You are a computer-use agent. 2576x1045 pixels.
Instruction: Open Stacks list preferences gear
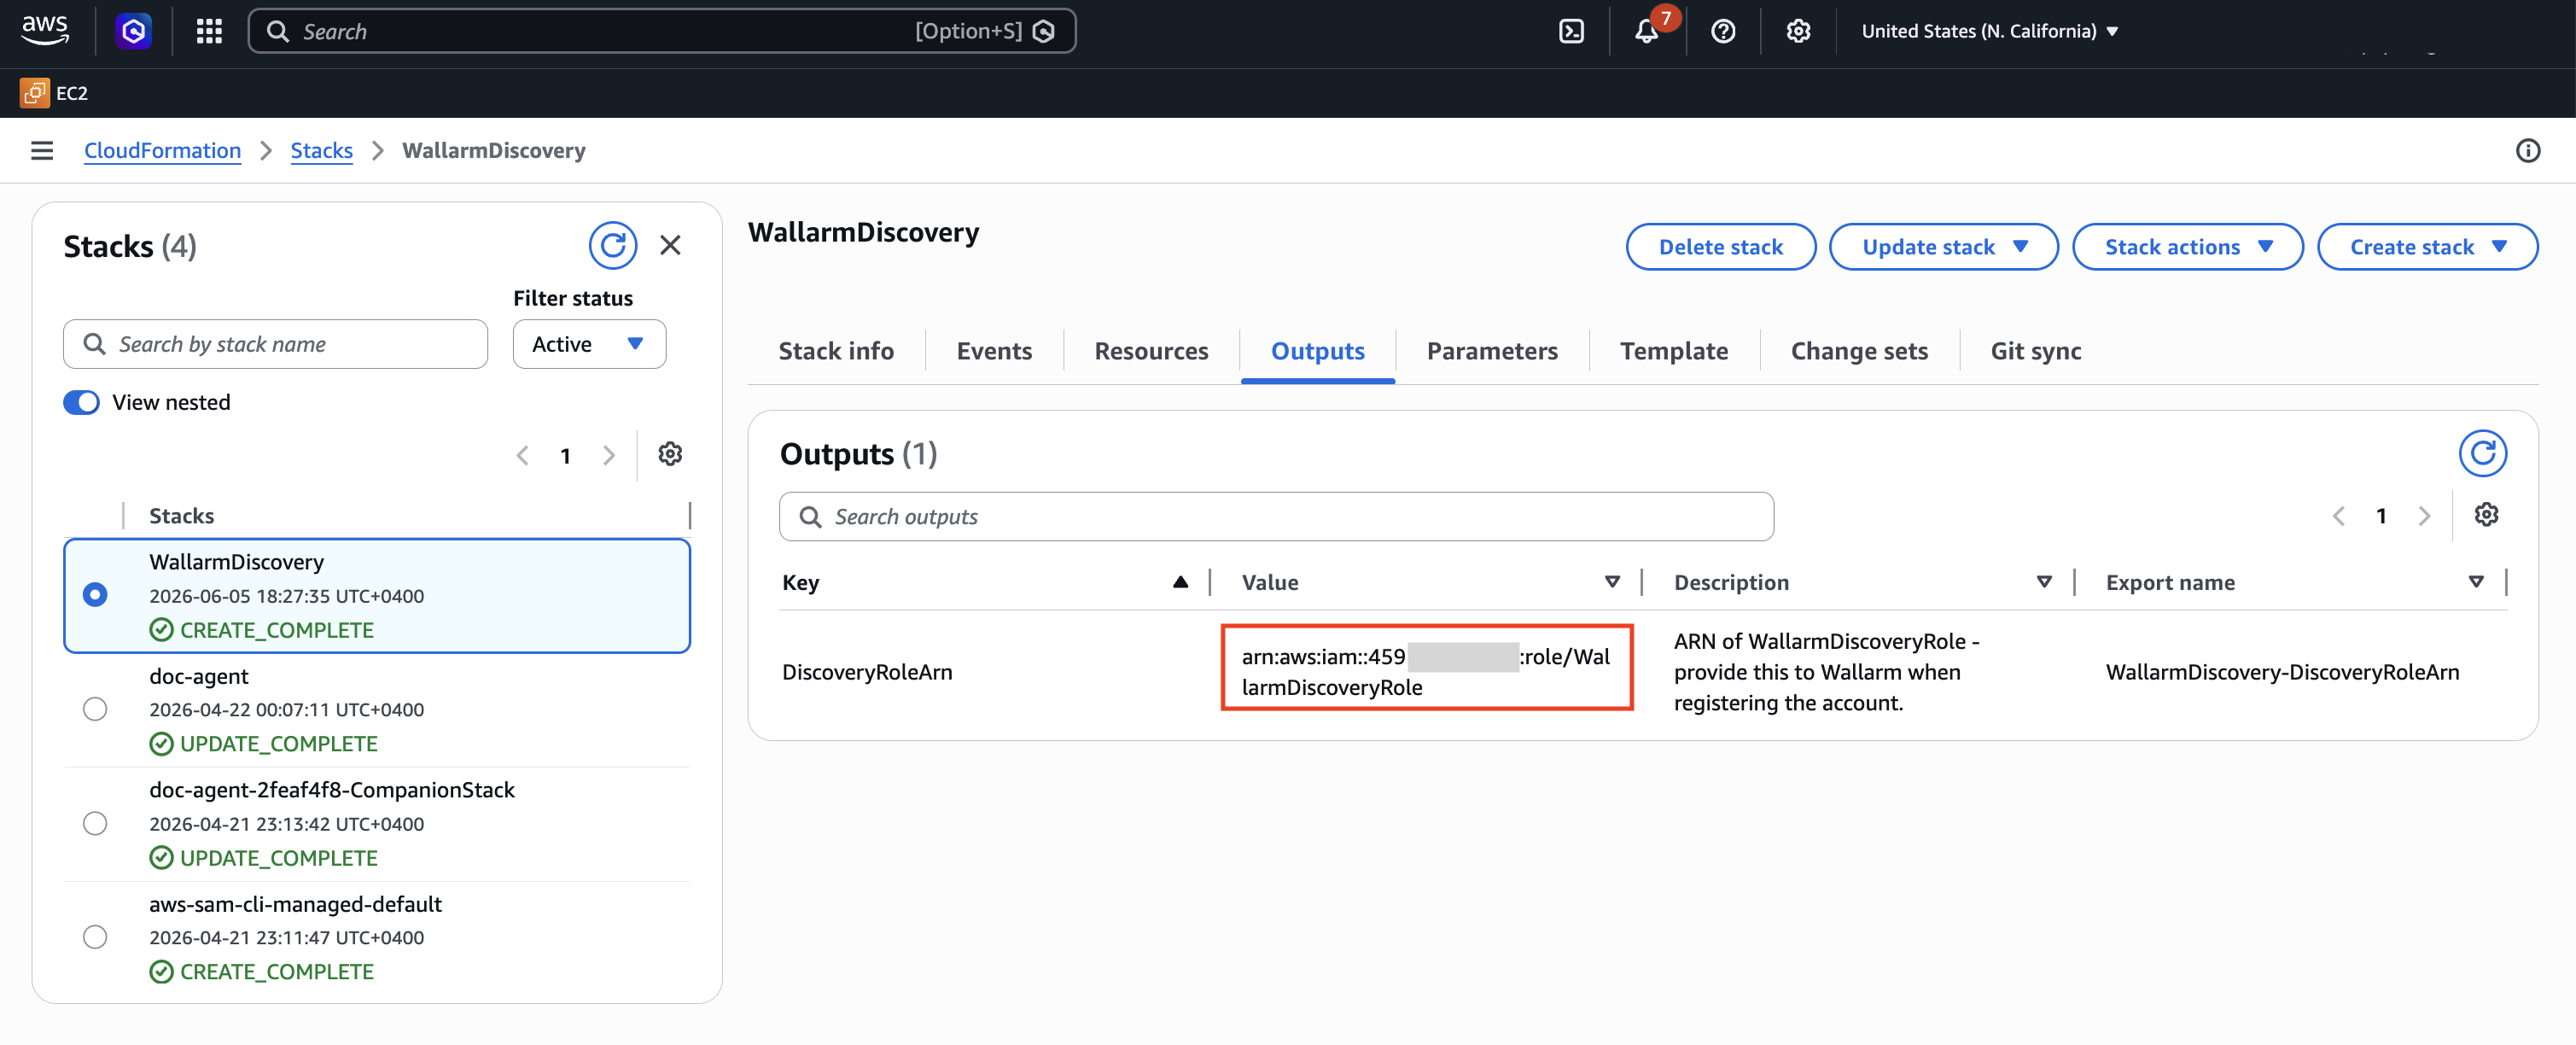tap(670, 454)
